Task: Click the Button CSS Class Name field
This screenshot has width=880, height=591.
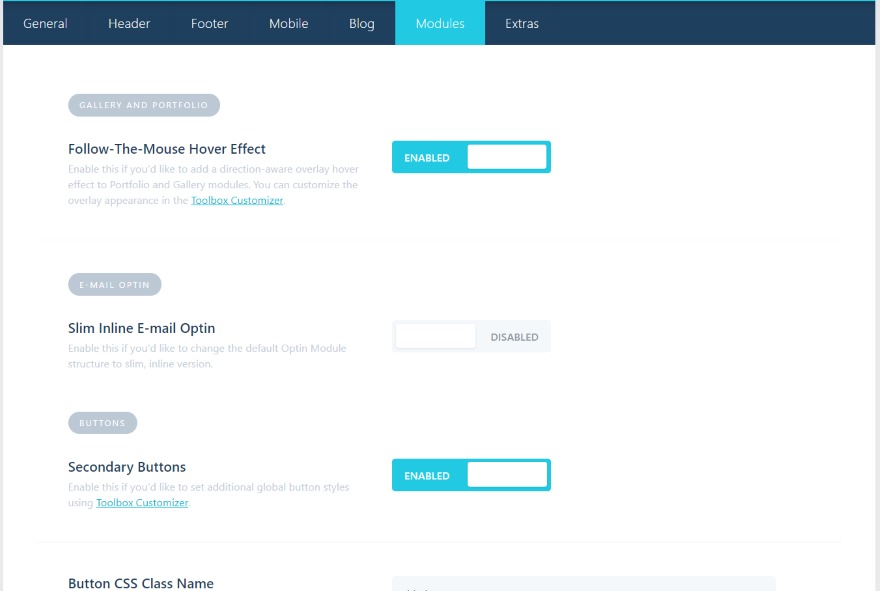Action: (584, 584)
